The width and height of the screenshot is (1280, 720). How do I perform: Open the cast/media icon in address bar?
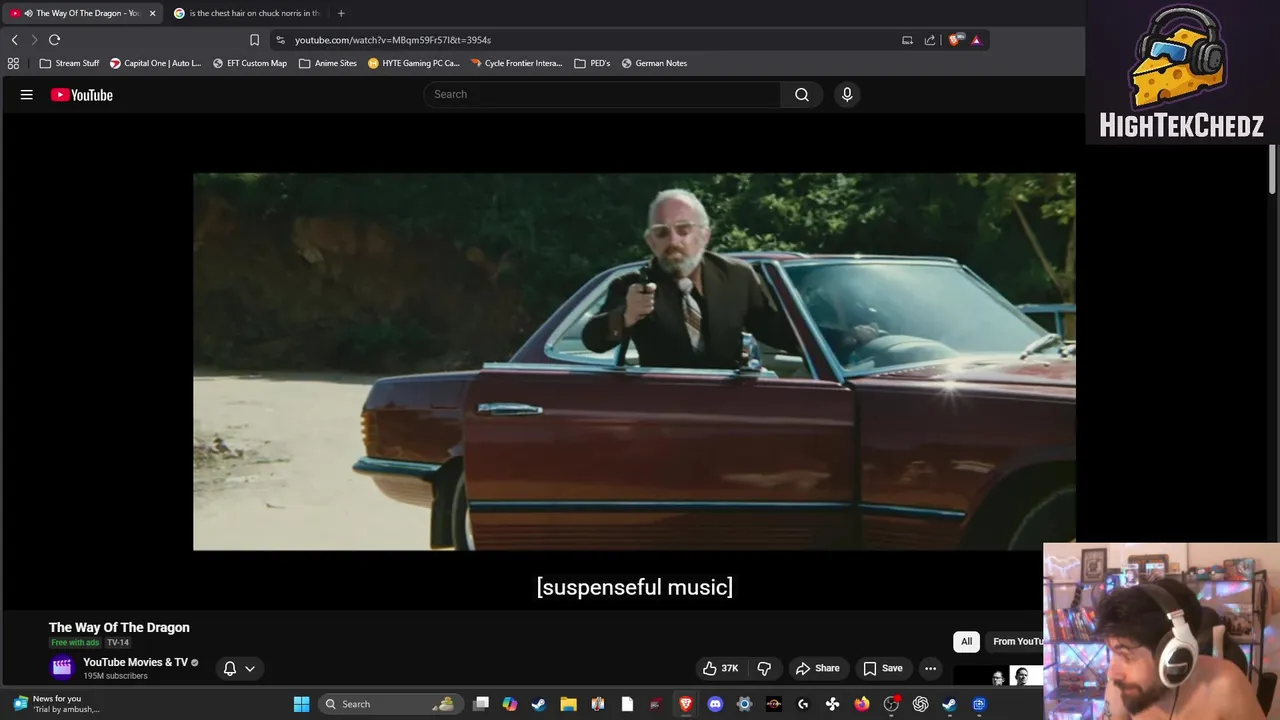point(907,40)
